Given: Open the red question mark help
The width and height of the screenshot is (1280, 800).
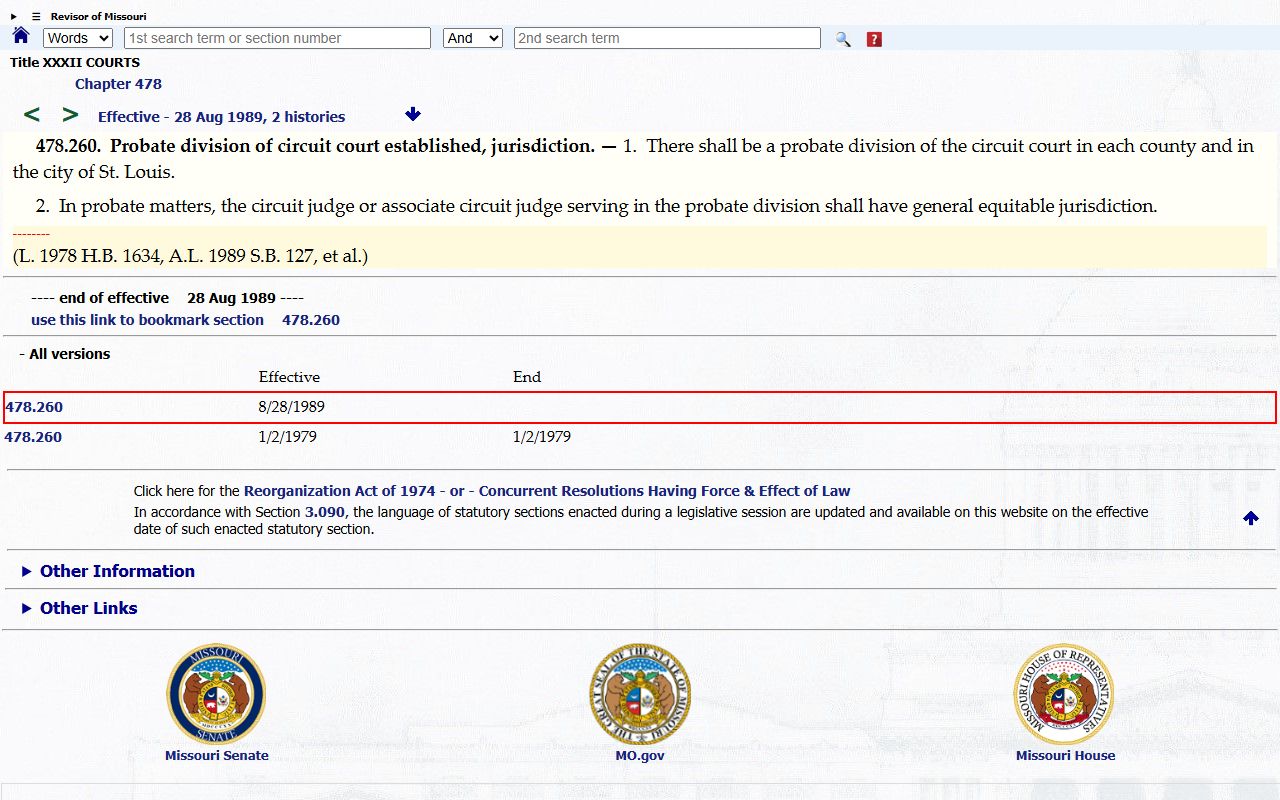Looking at the screenshot, I should [874, 39].
